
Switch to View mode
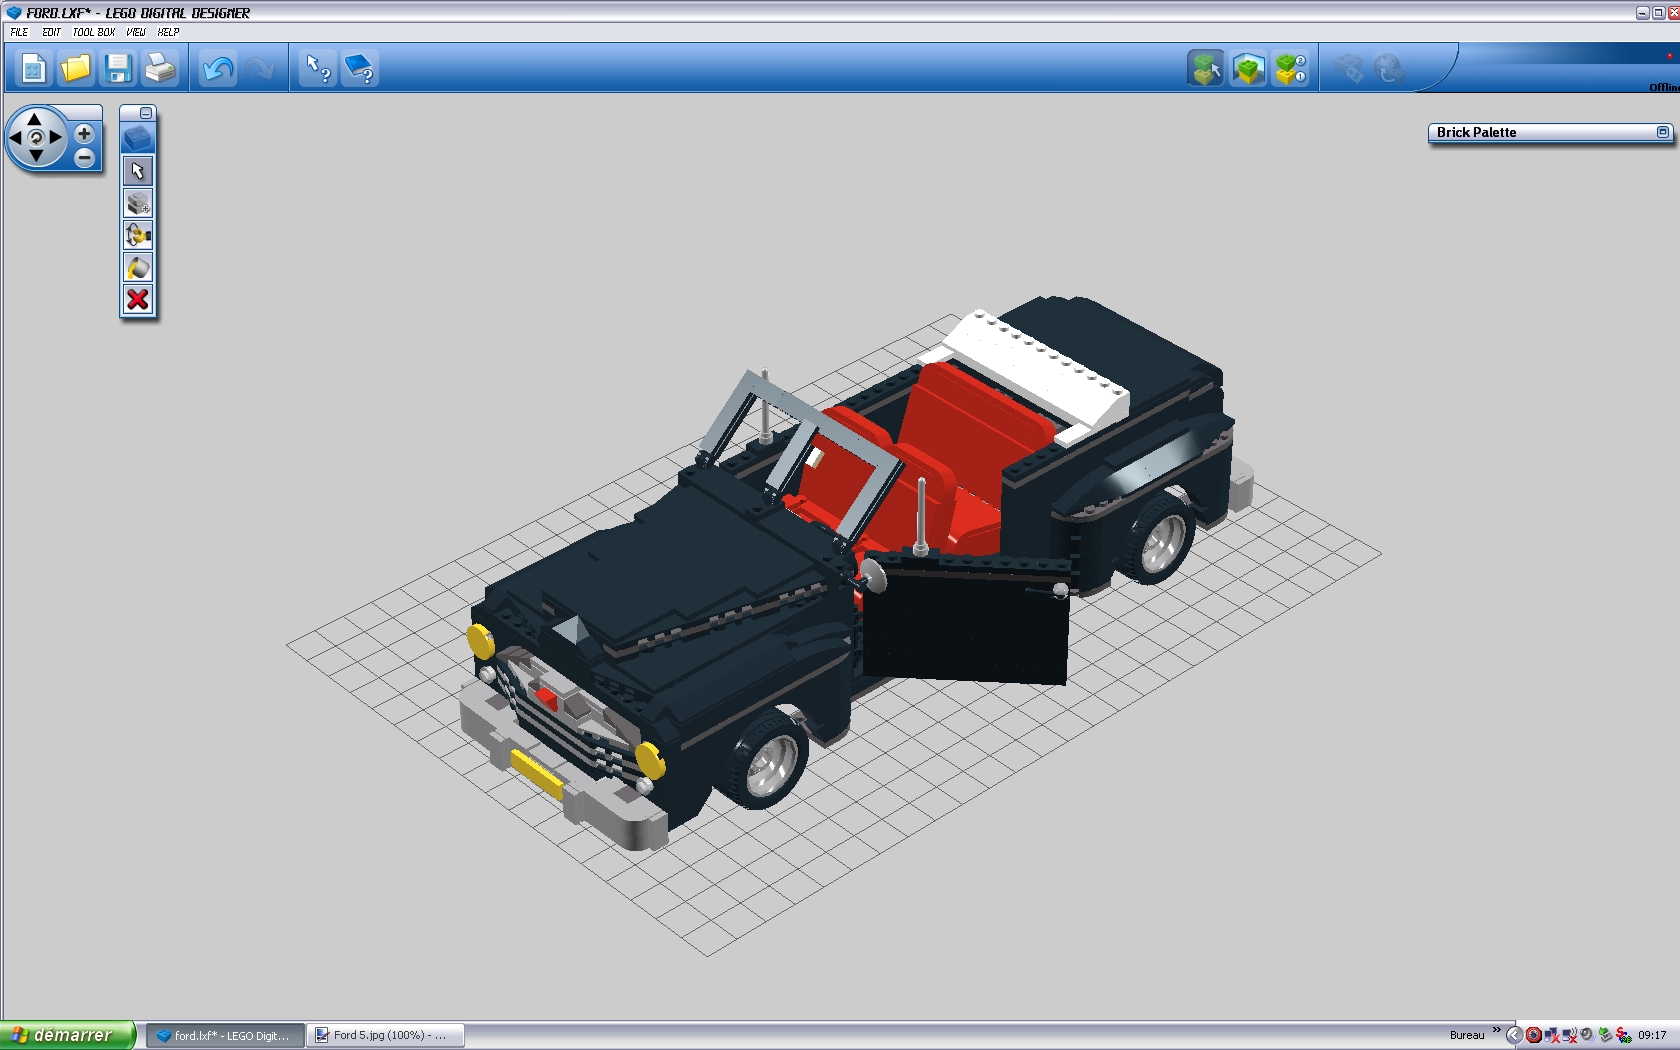(1248, 68)
